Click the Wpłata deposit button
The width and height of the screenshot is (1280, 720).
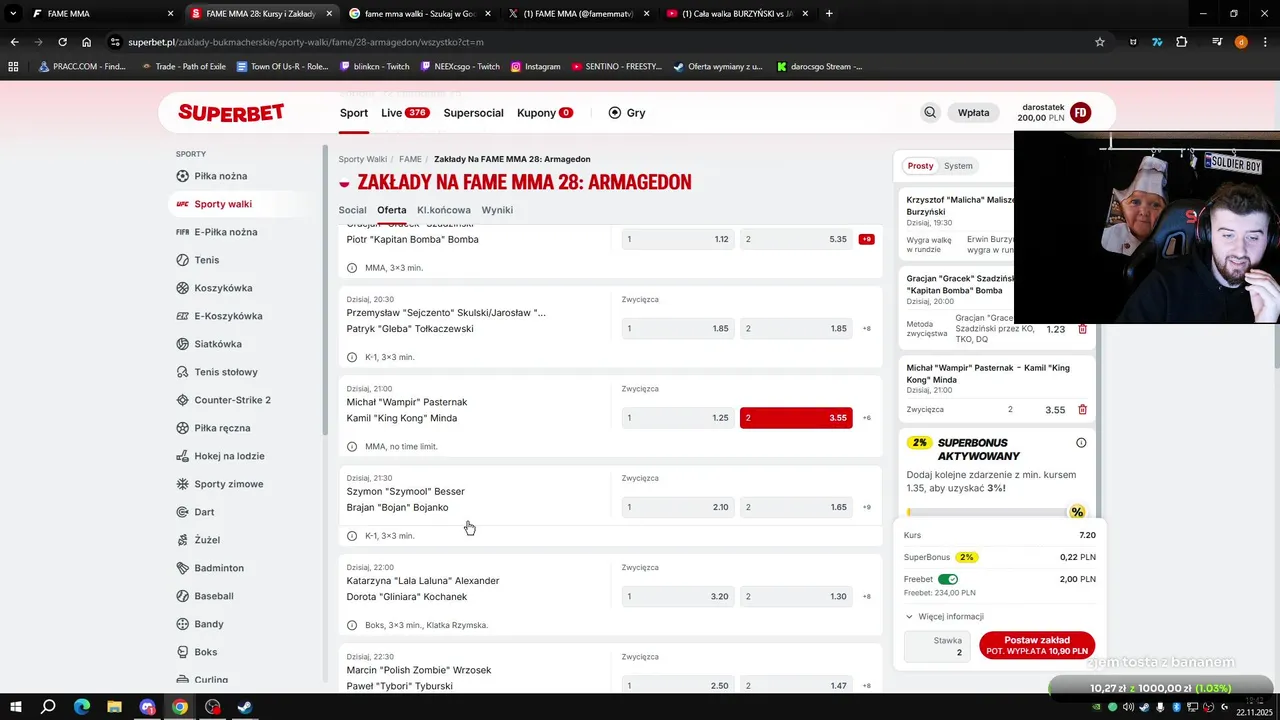coord(973,113)
